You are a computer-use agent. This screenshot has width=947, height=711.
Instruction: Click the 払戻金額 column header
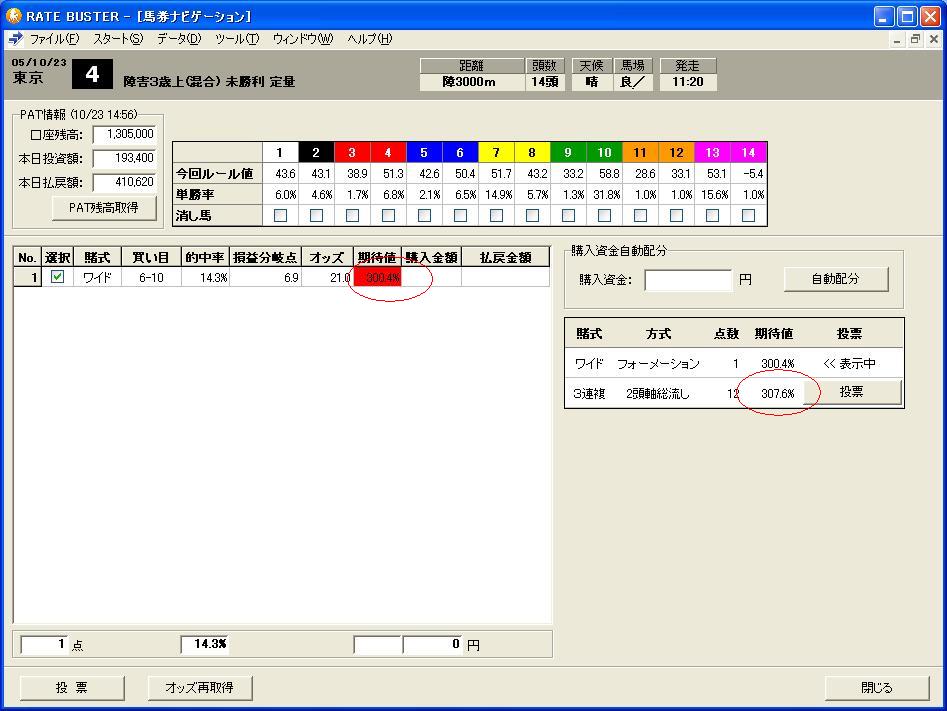(x=506, y=257)
